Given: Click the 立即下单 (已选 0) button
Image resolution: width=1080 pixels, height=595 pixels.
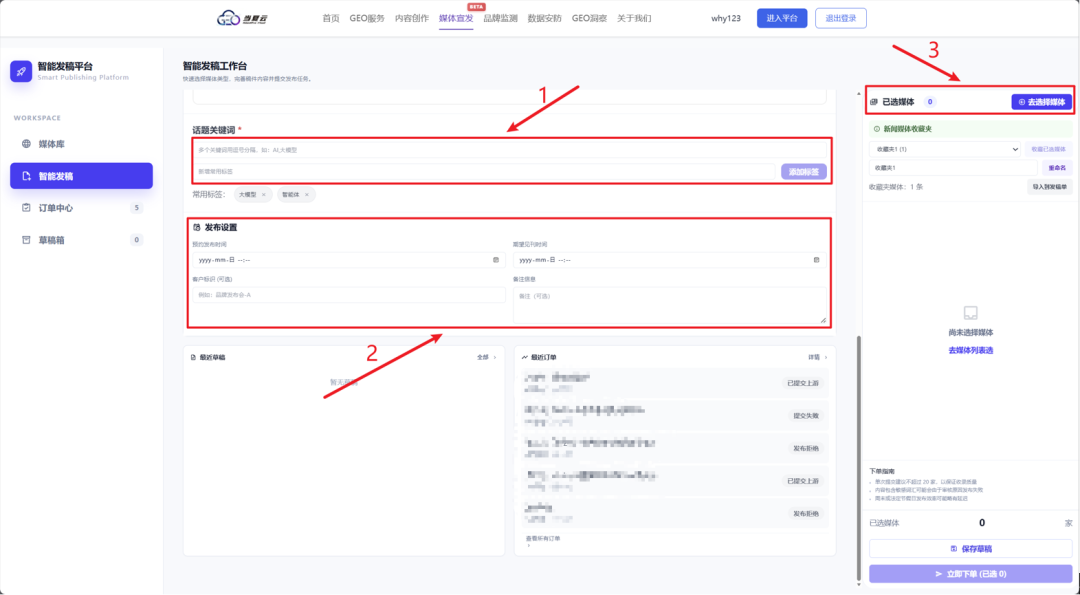Looking at the screenshot, I should [x=970, y=574].
